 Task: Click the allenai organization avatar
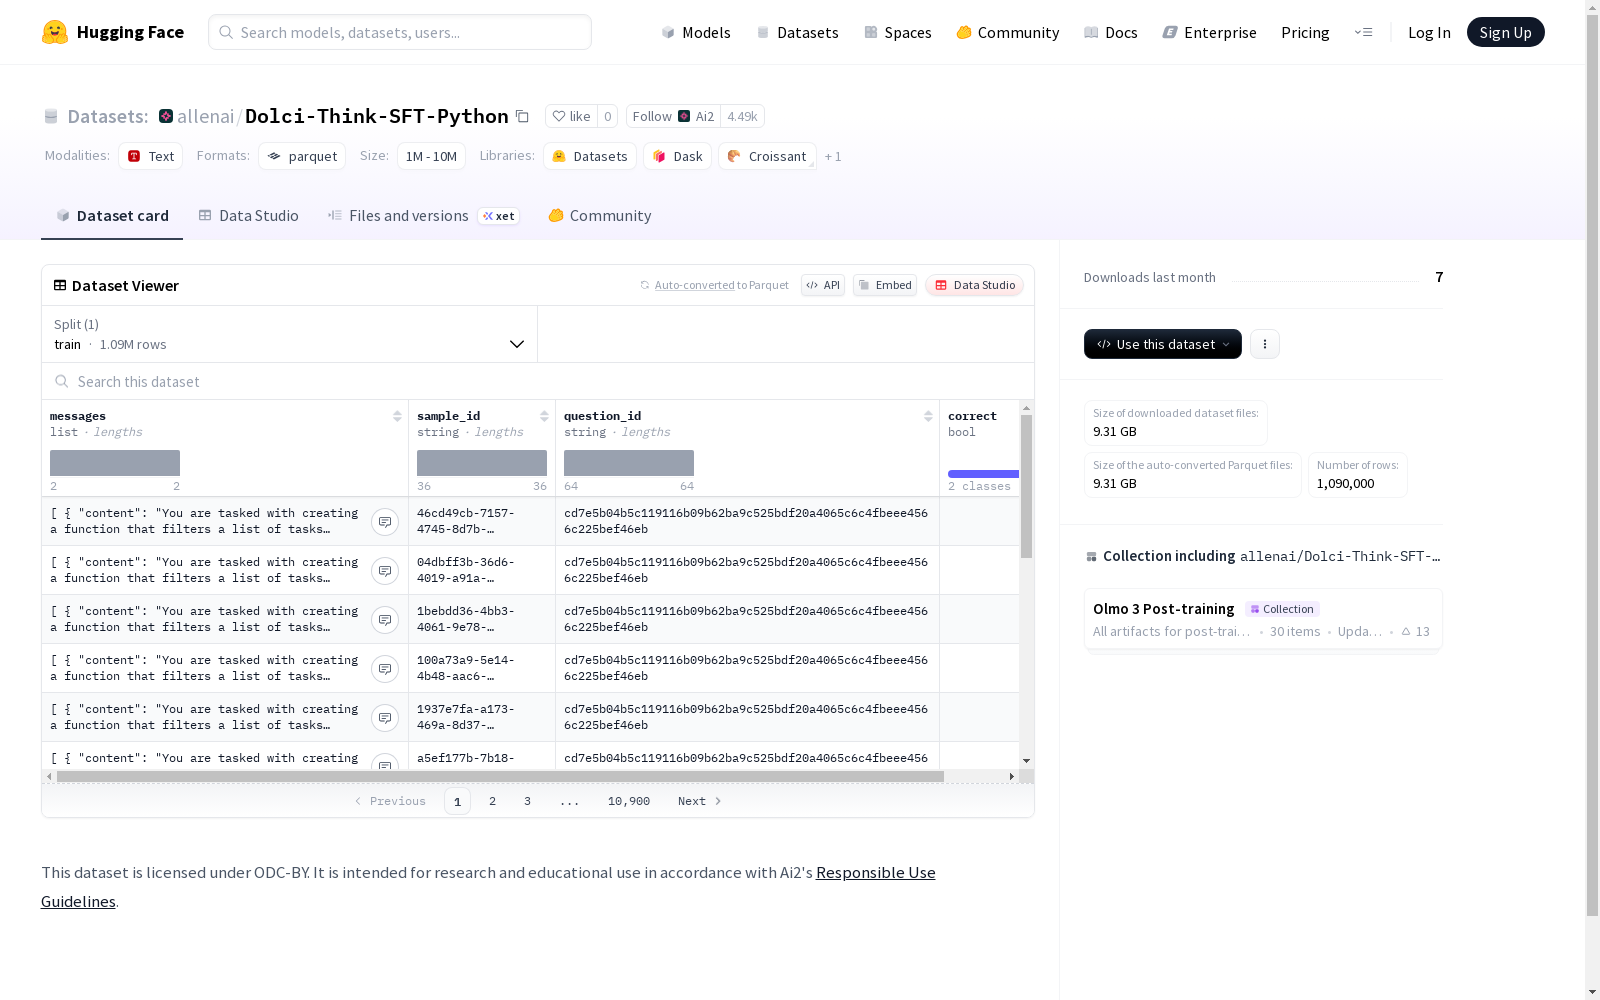tap(166, 116)
